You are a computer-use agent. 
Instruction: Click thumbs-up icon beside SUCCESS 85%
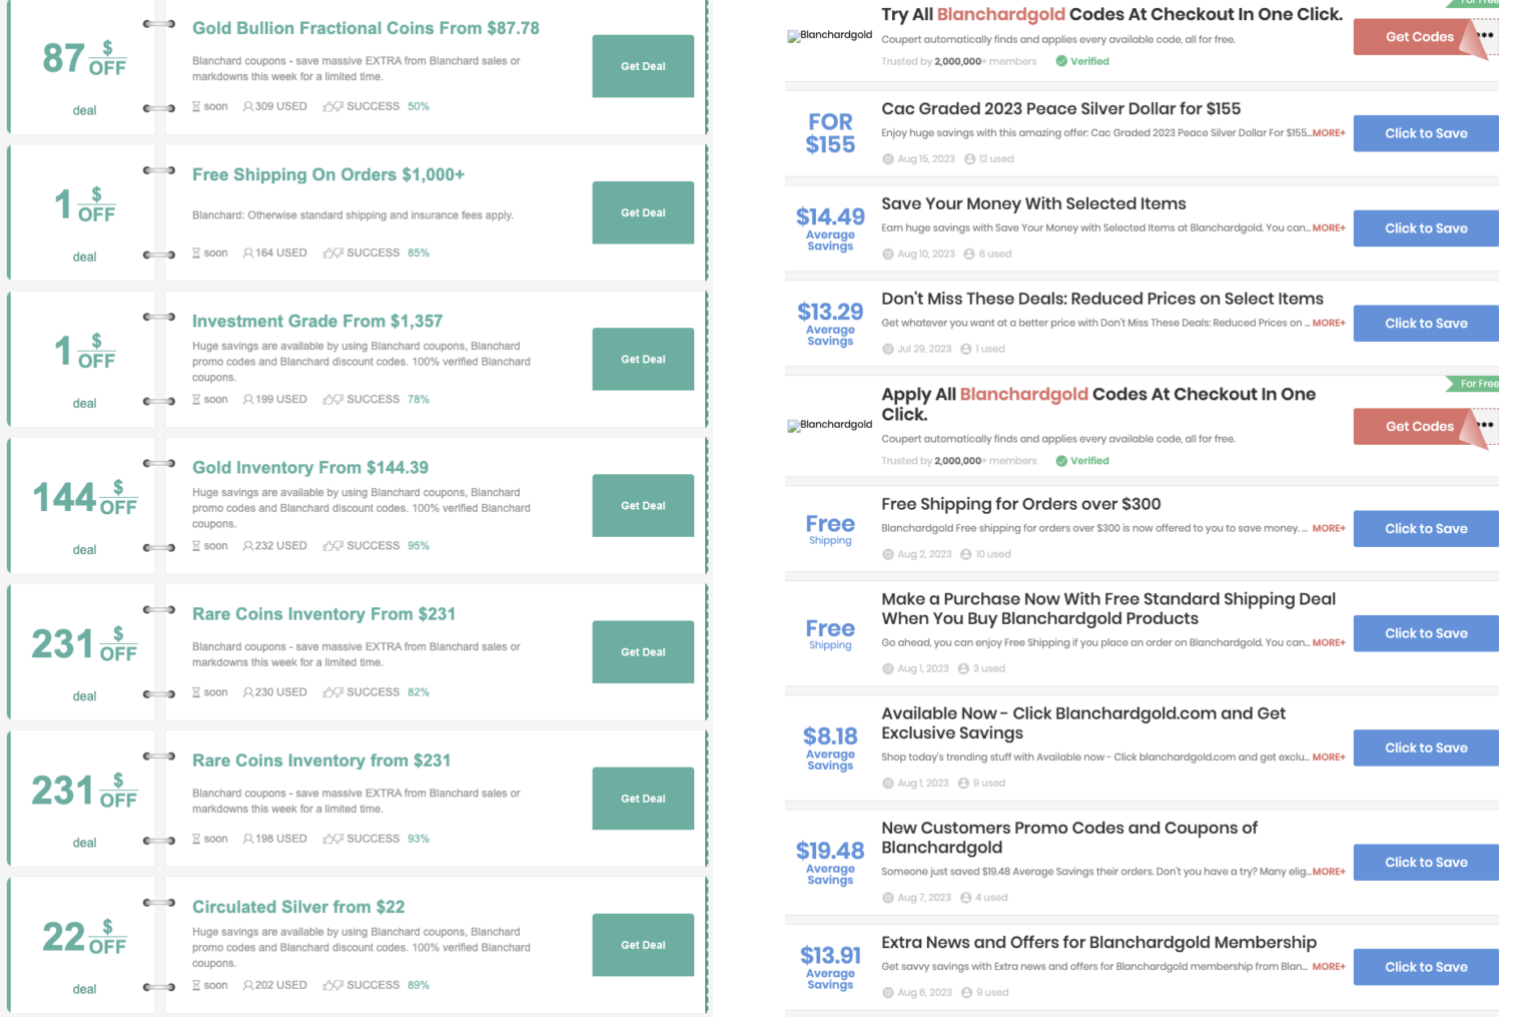pyautogui.click(x=333, y=253)
